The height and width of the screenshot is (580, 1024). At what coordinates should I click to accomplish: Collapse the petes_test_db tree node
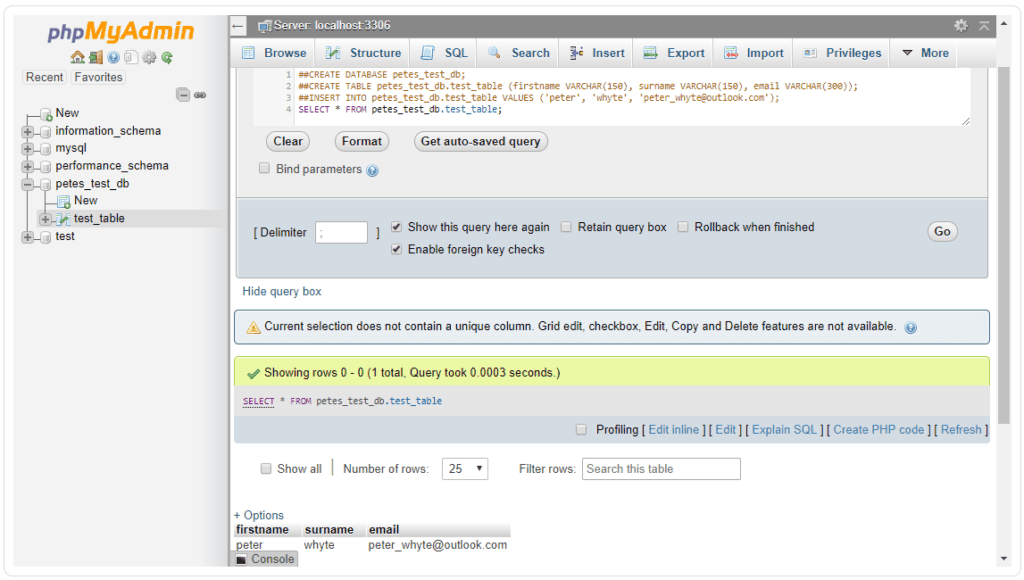27,184
